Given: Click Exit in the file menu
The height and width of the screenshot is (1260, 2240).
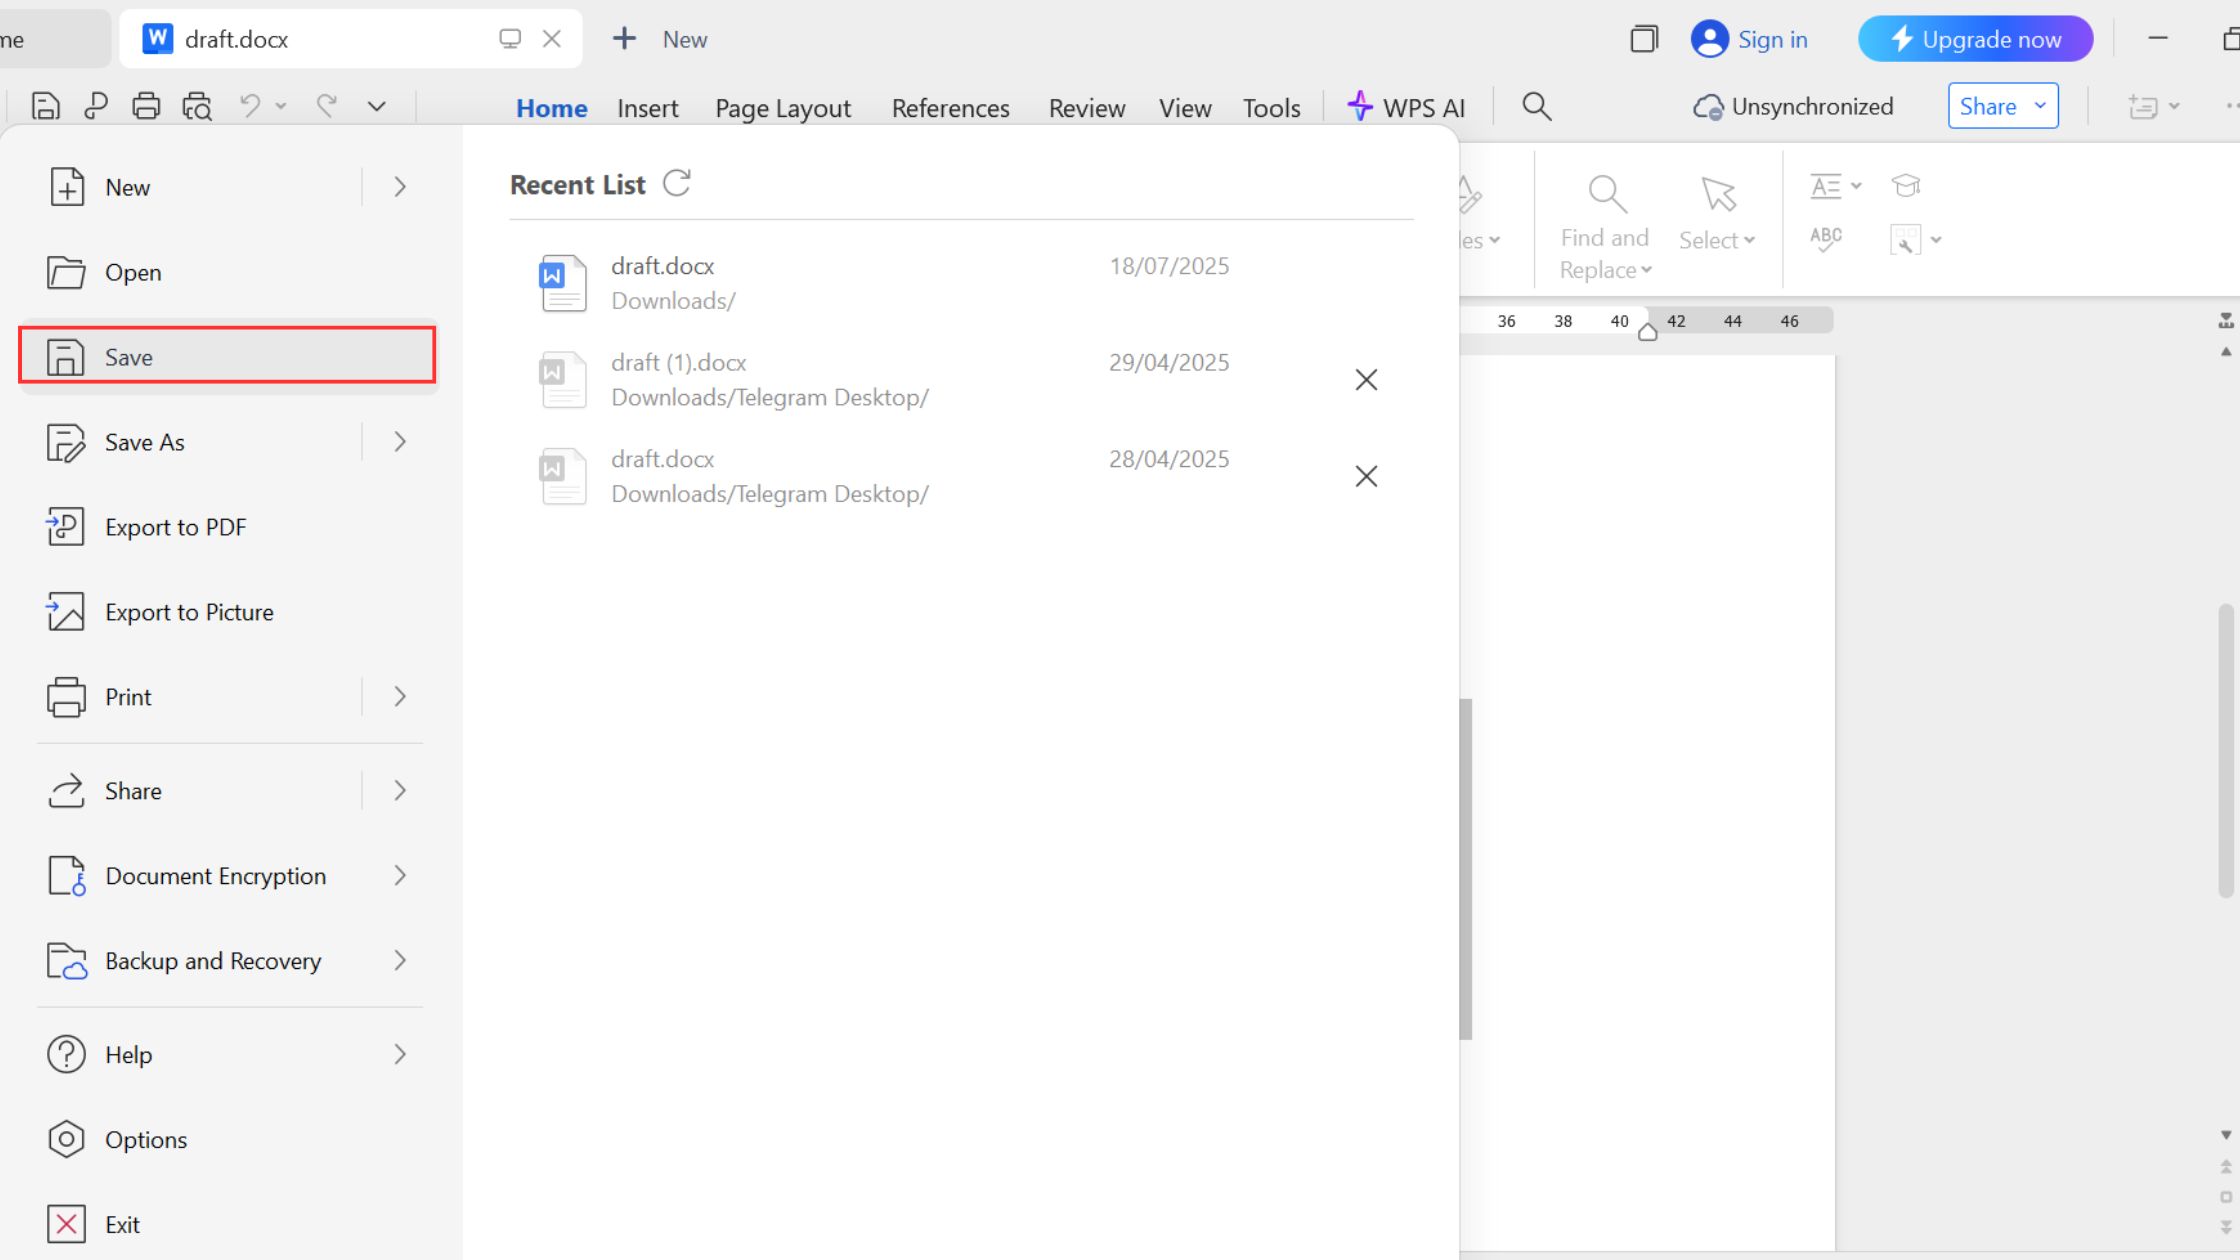Looking at the screenshot, I should pyautogui.click(x=228, y=1225).
